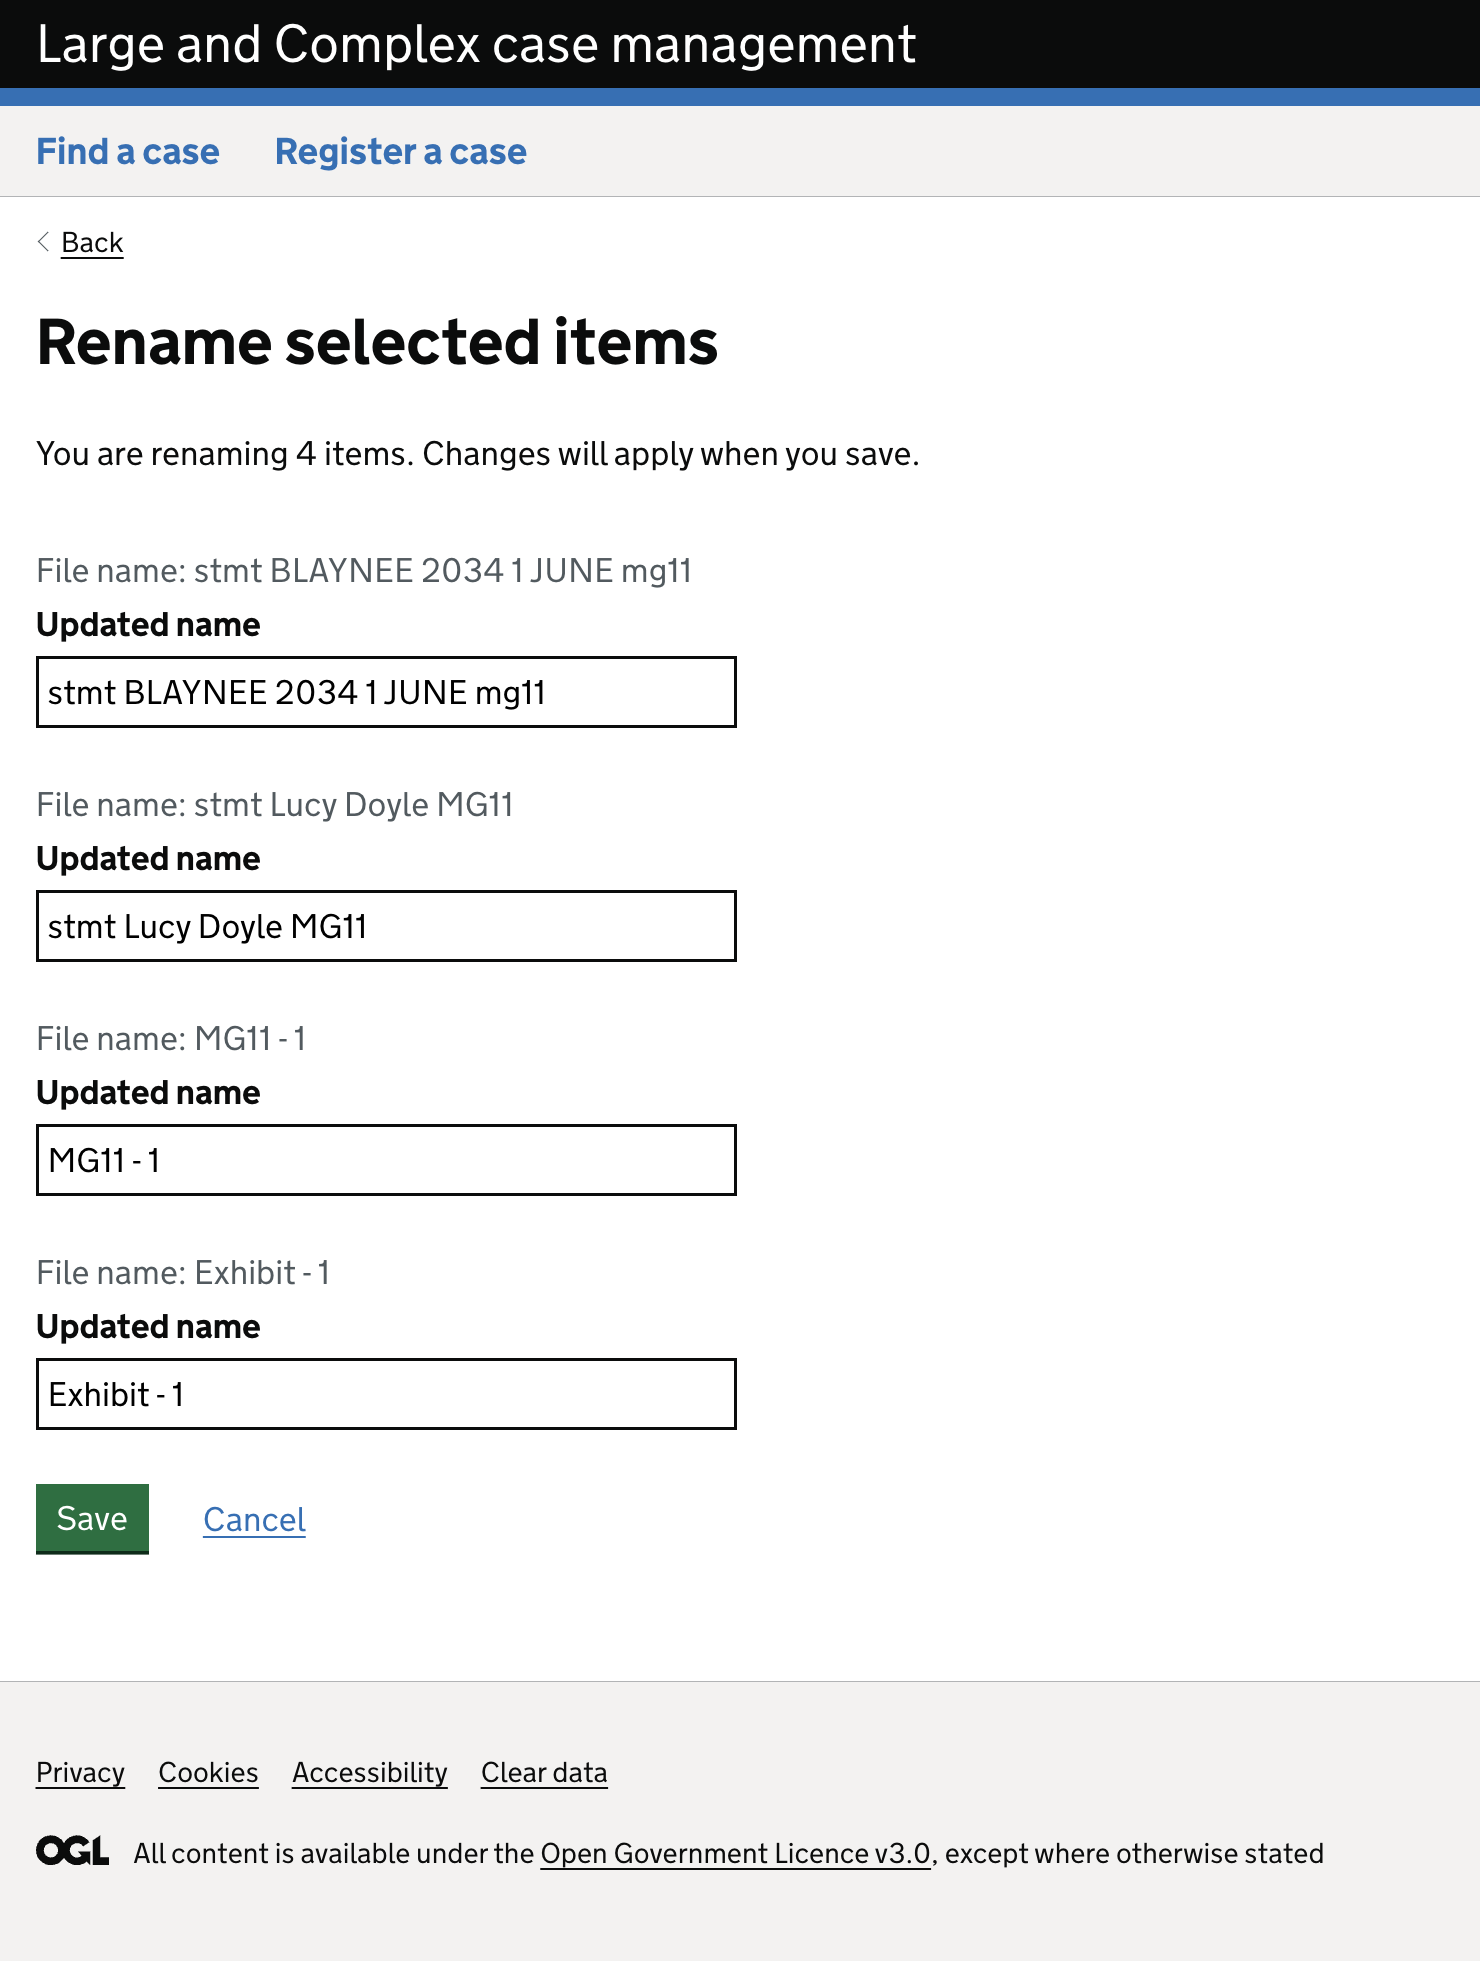This screenshot has height=1964, width=1480.
Task: Click the Large and Complex case management header title
Action: click(476, 45)
